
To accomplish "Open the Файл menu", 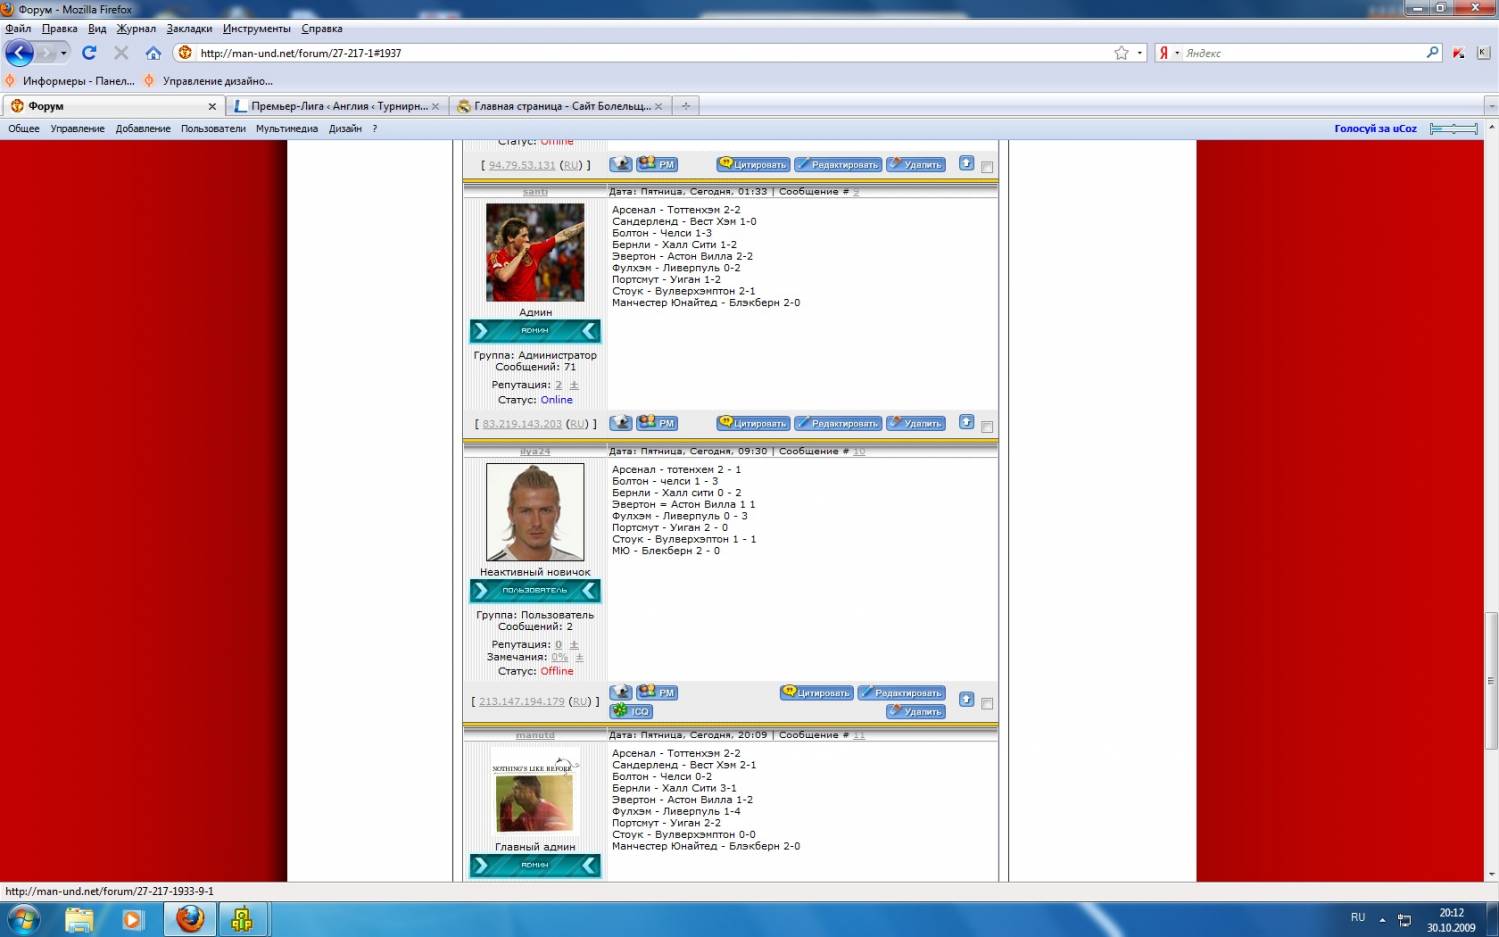I will 18,28.
